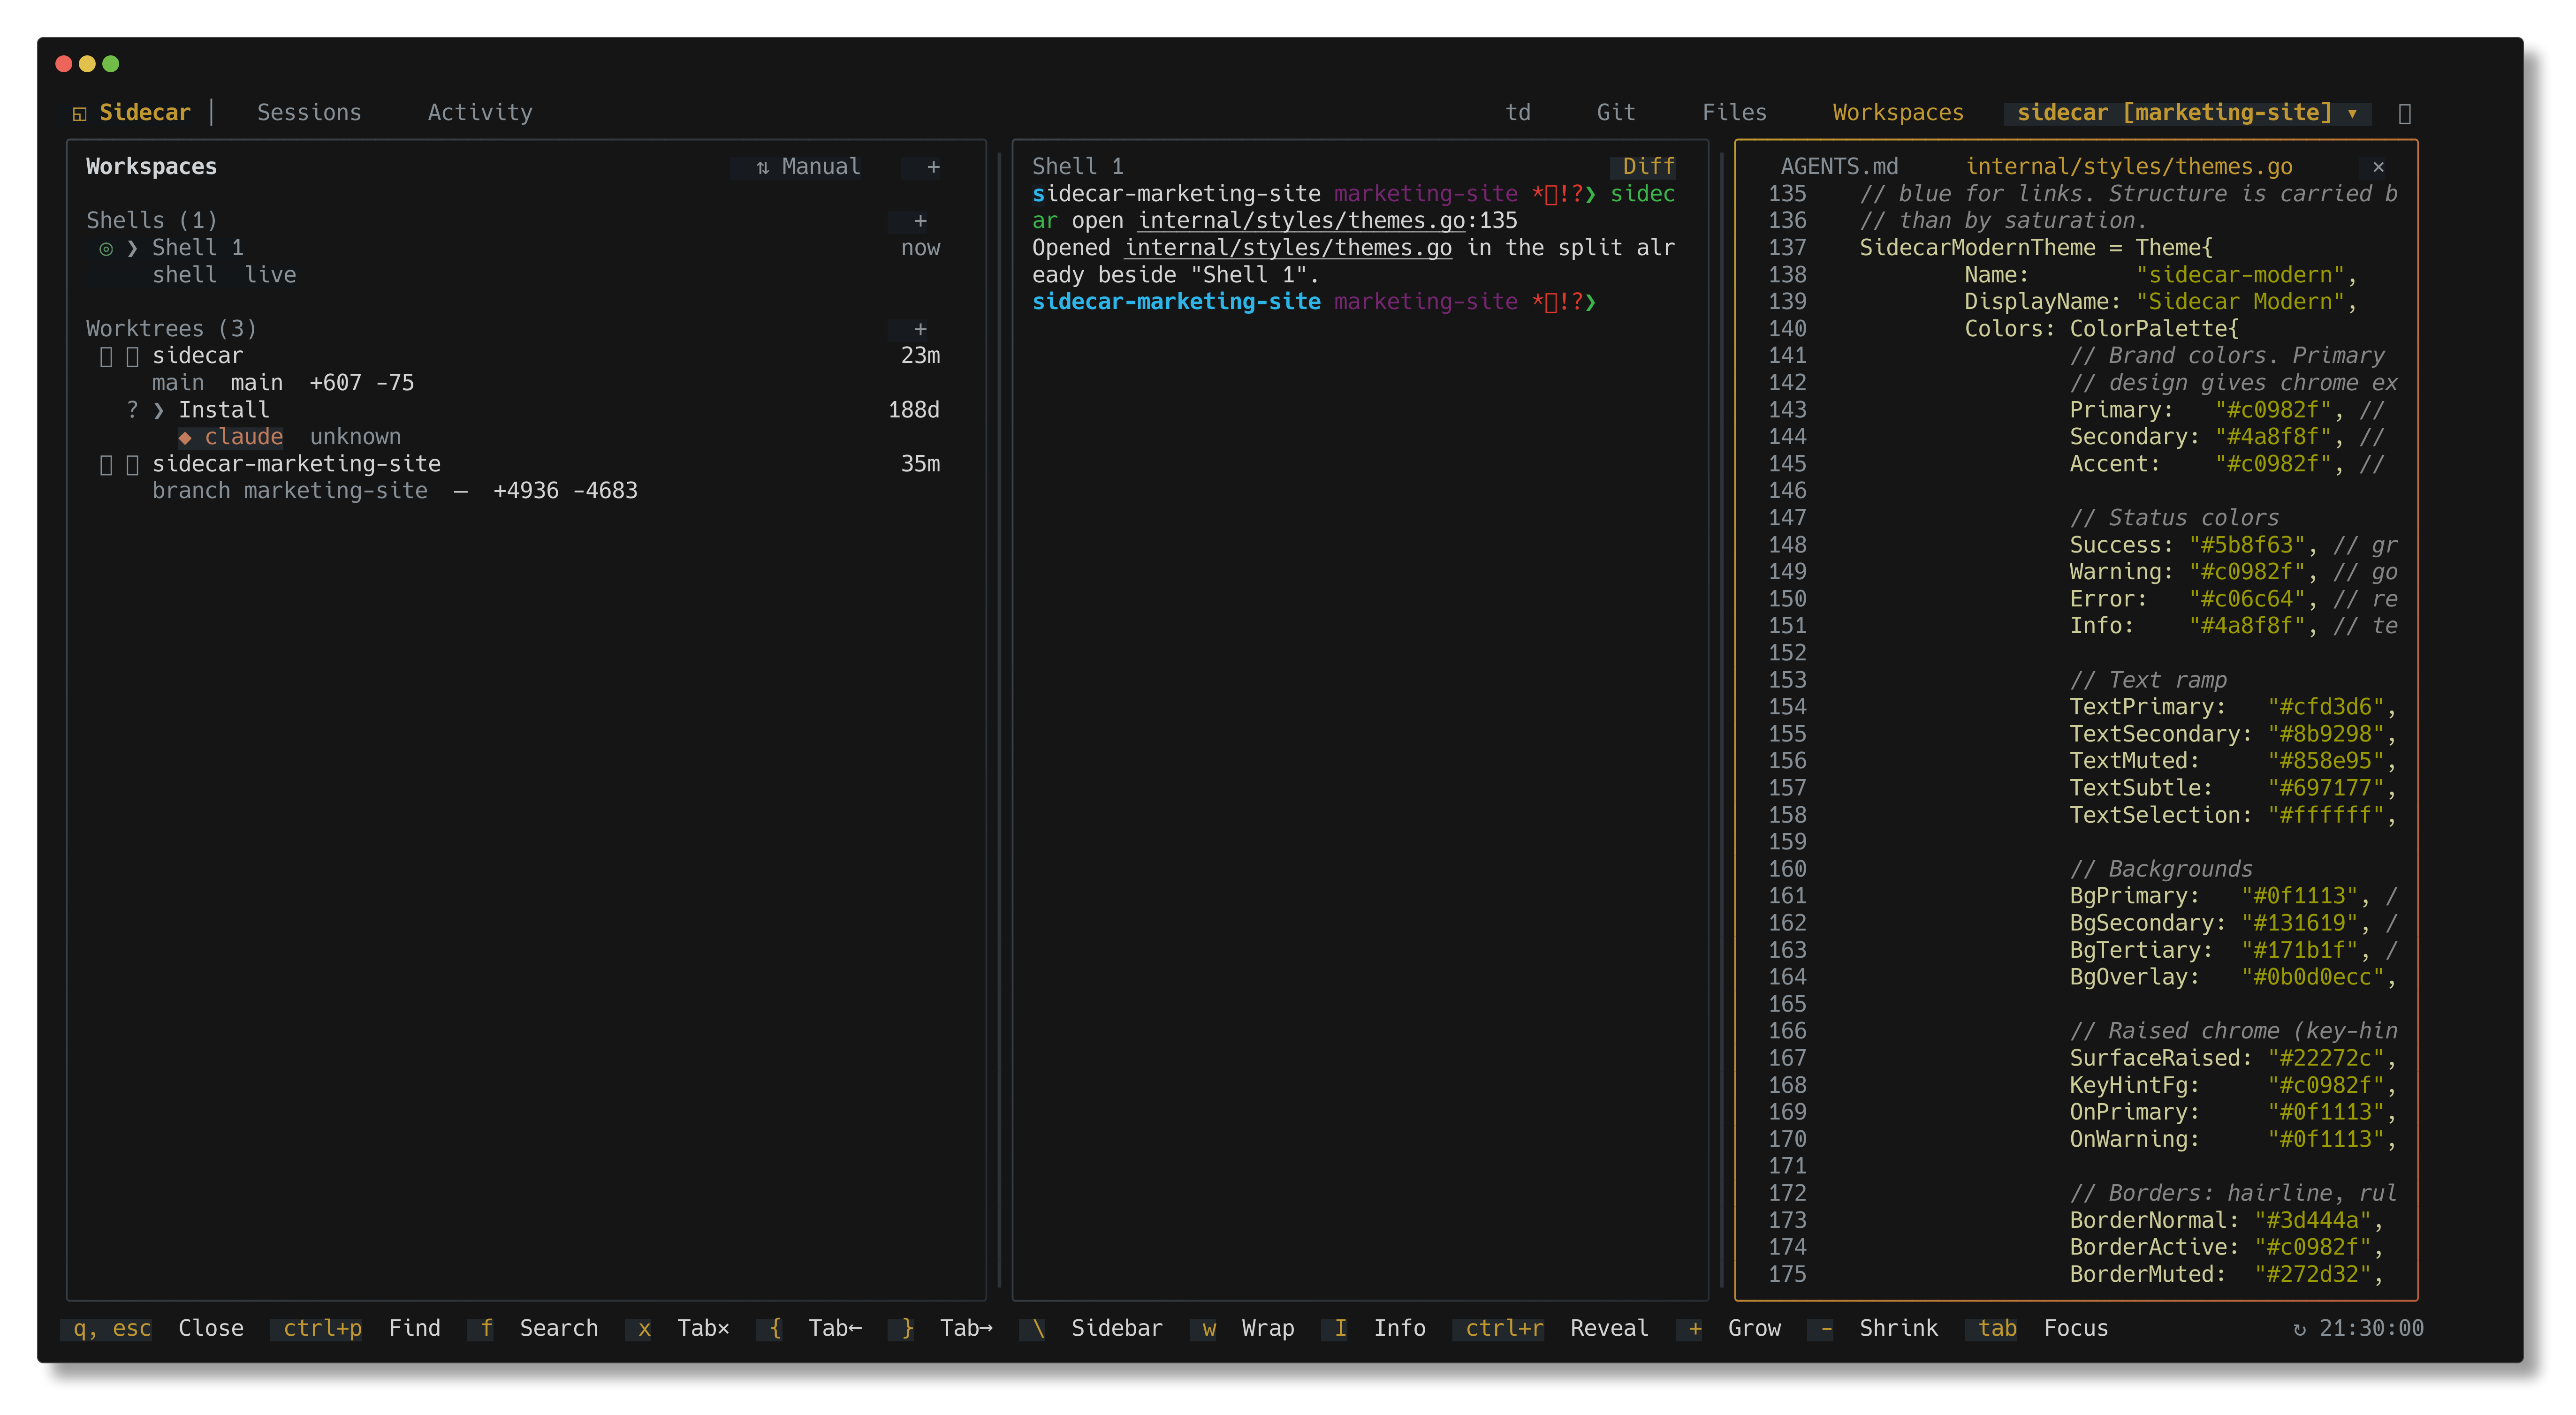Switch to the Git tab
The image size is (2576, 1415).
1616,113
